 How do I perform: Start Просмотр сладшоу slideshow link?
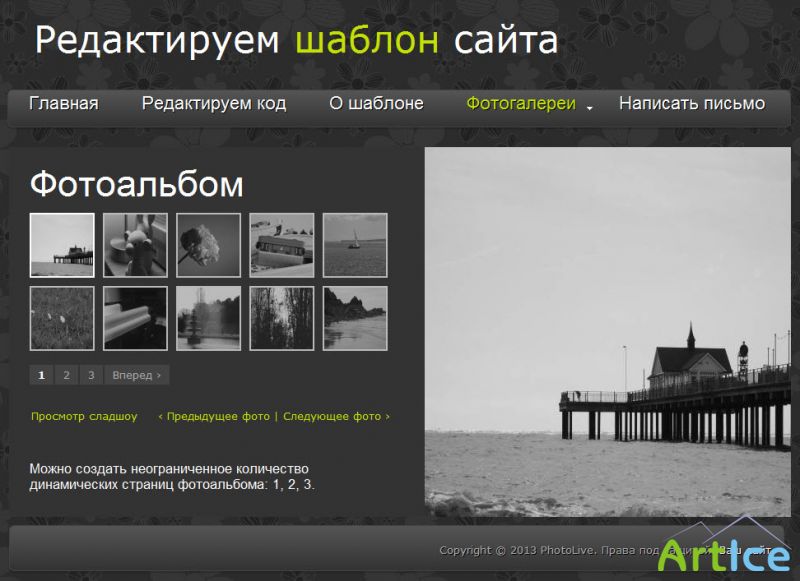[84, 416]
